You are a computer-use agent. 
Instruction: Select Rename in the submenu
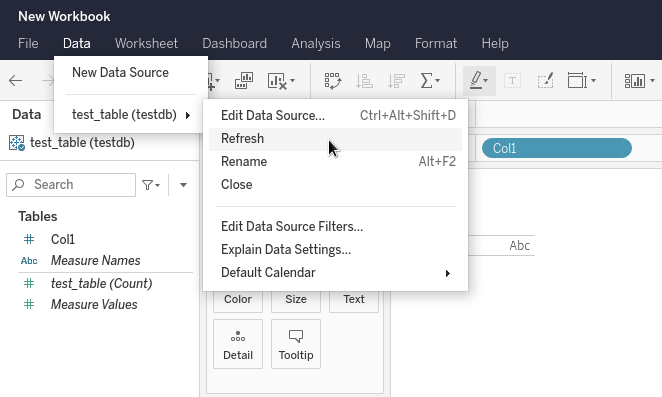[x=336, y=161]
